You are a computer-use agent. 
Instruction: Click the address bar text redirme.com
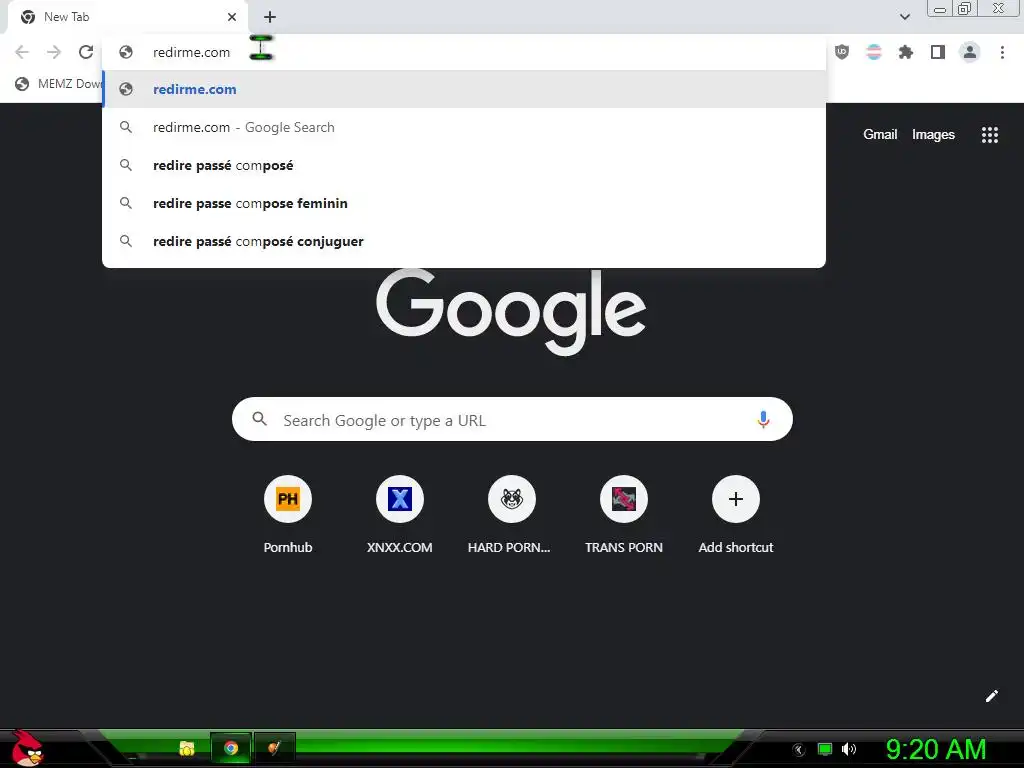coord(191,52)
